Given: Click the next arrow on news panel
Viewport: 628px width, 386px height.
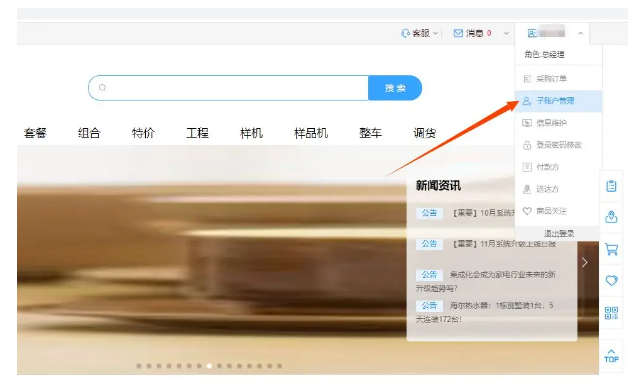Looking at the screenshot, I should click(x=585, y=262).
